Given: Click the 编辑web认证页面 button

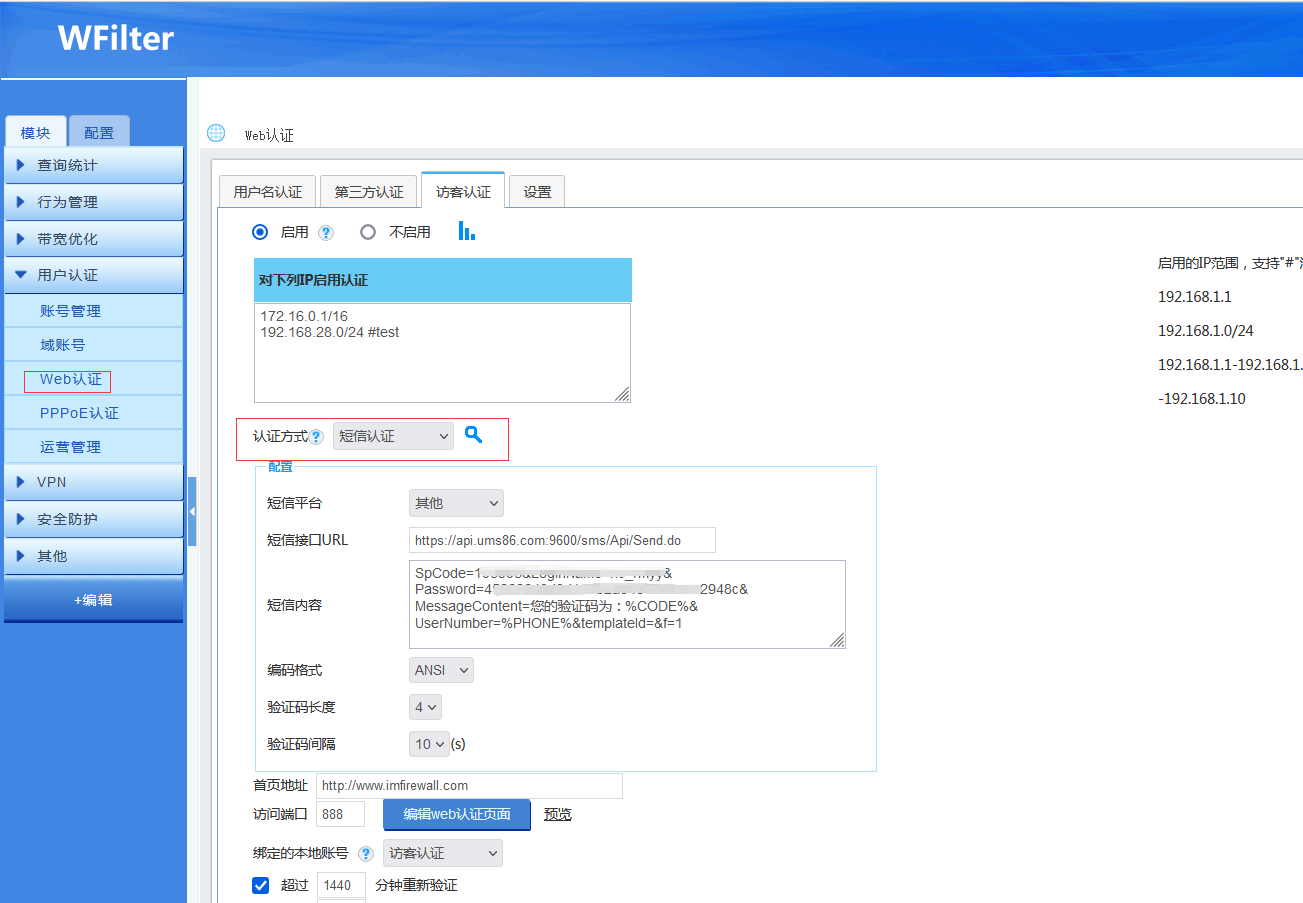Looking at the screenshot, I should click(456, 814).
